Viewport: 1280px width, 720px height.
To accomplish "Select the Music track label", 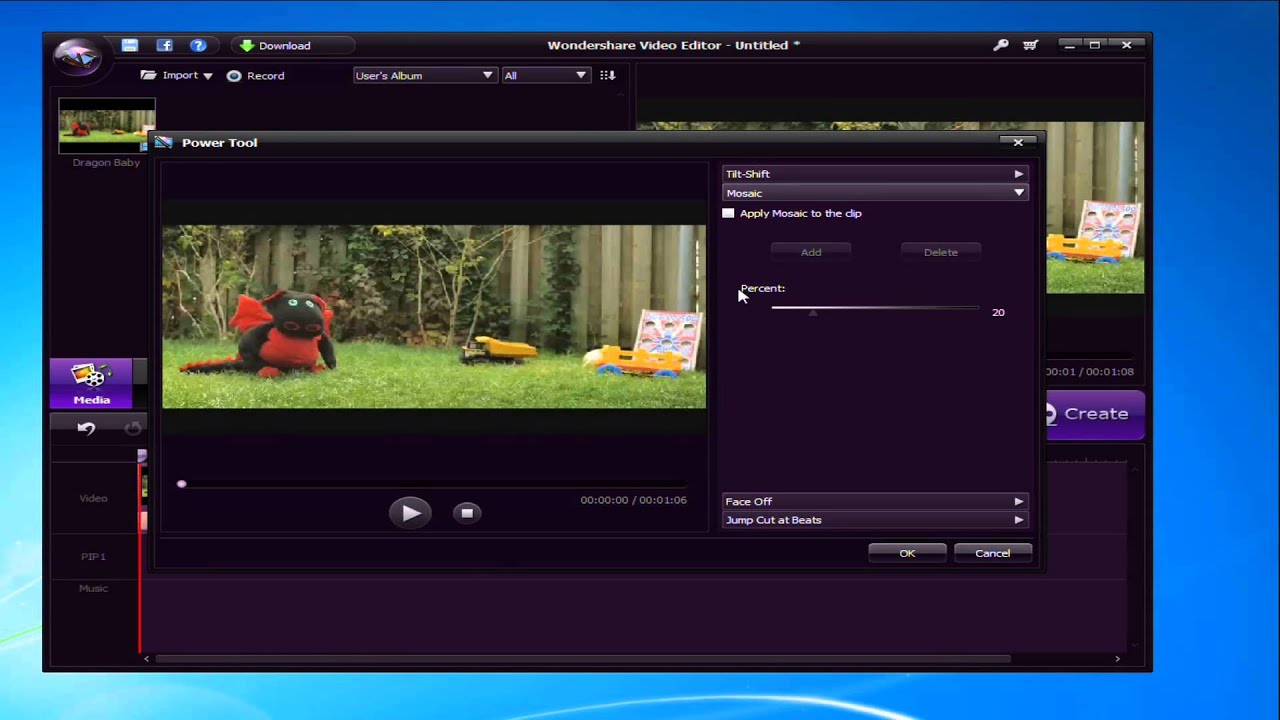I will pyautogui.click(x=93, y=588).
